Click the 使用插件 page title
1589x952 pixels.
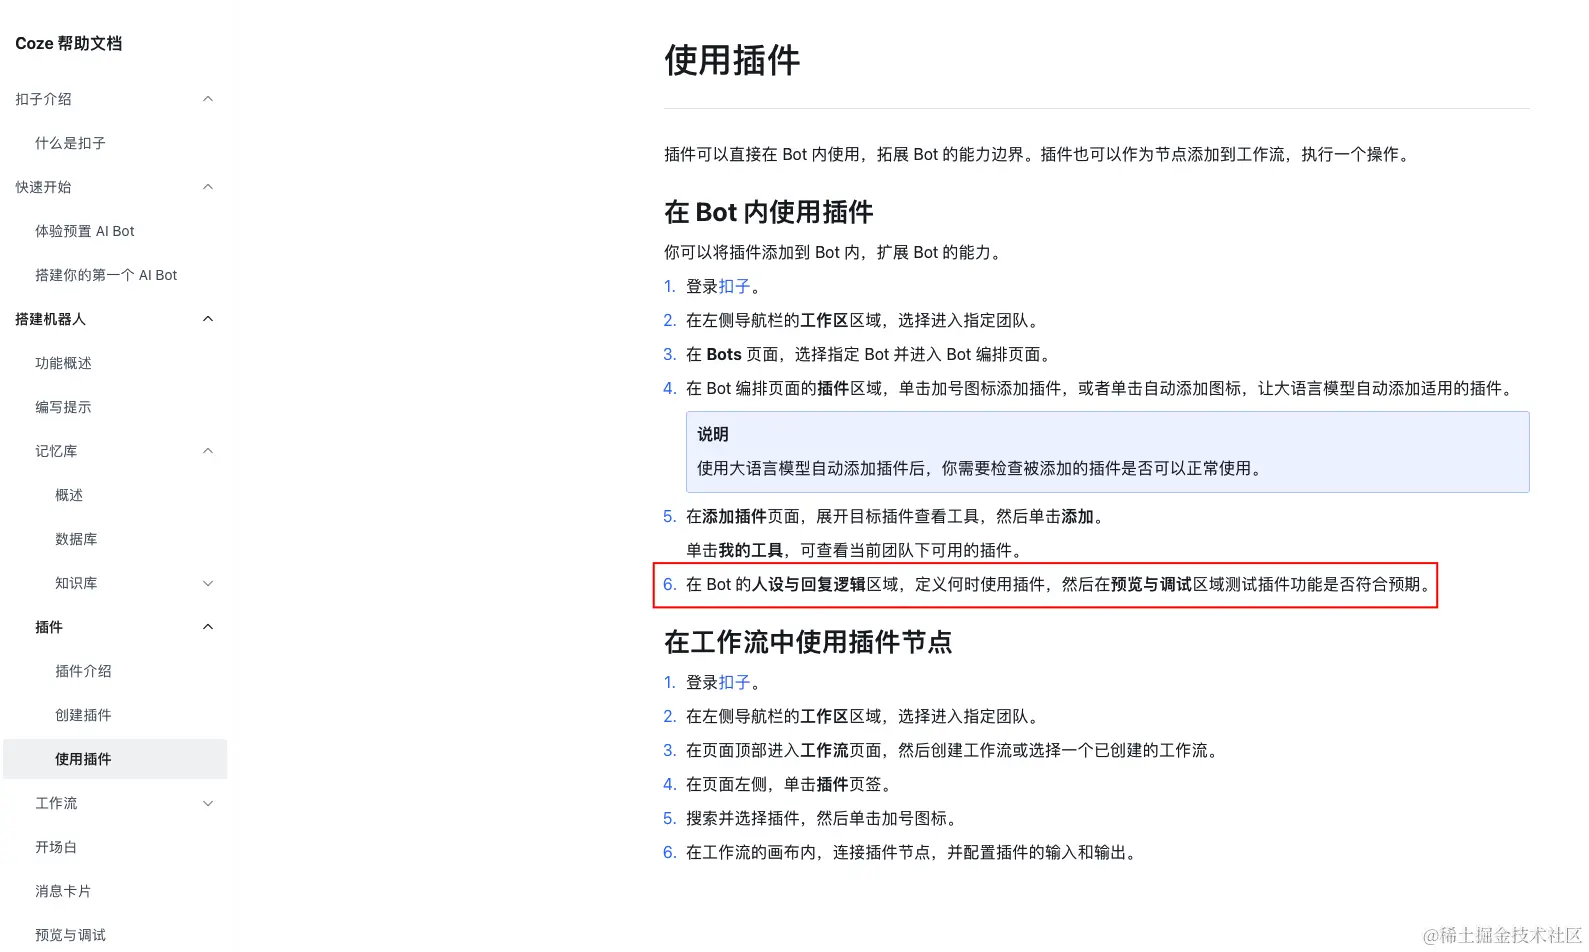coord(732,60)
